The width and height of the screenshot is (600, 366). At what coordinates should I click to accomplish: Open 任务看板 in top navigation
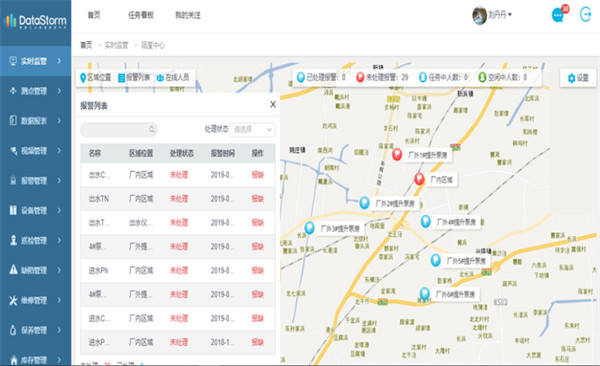(141, 15)
